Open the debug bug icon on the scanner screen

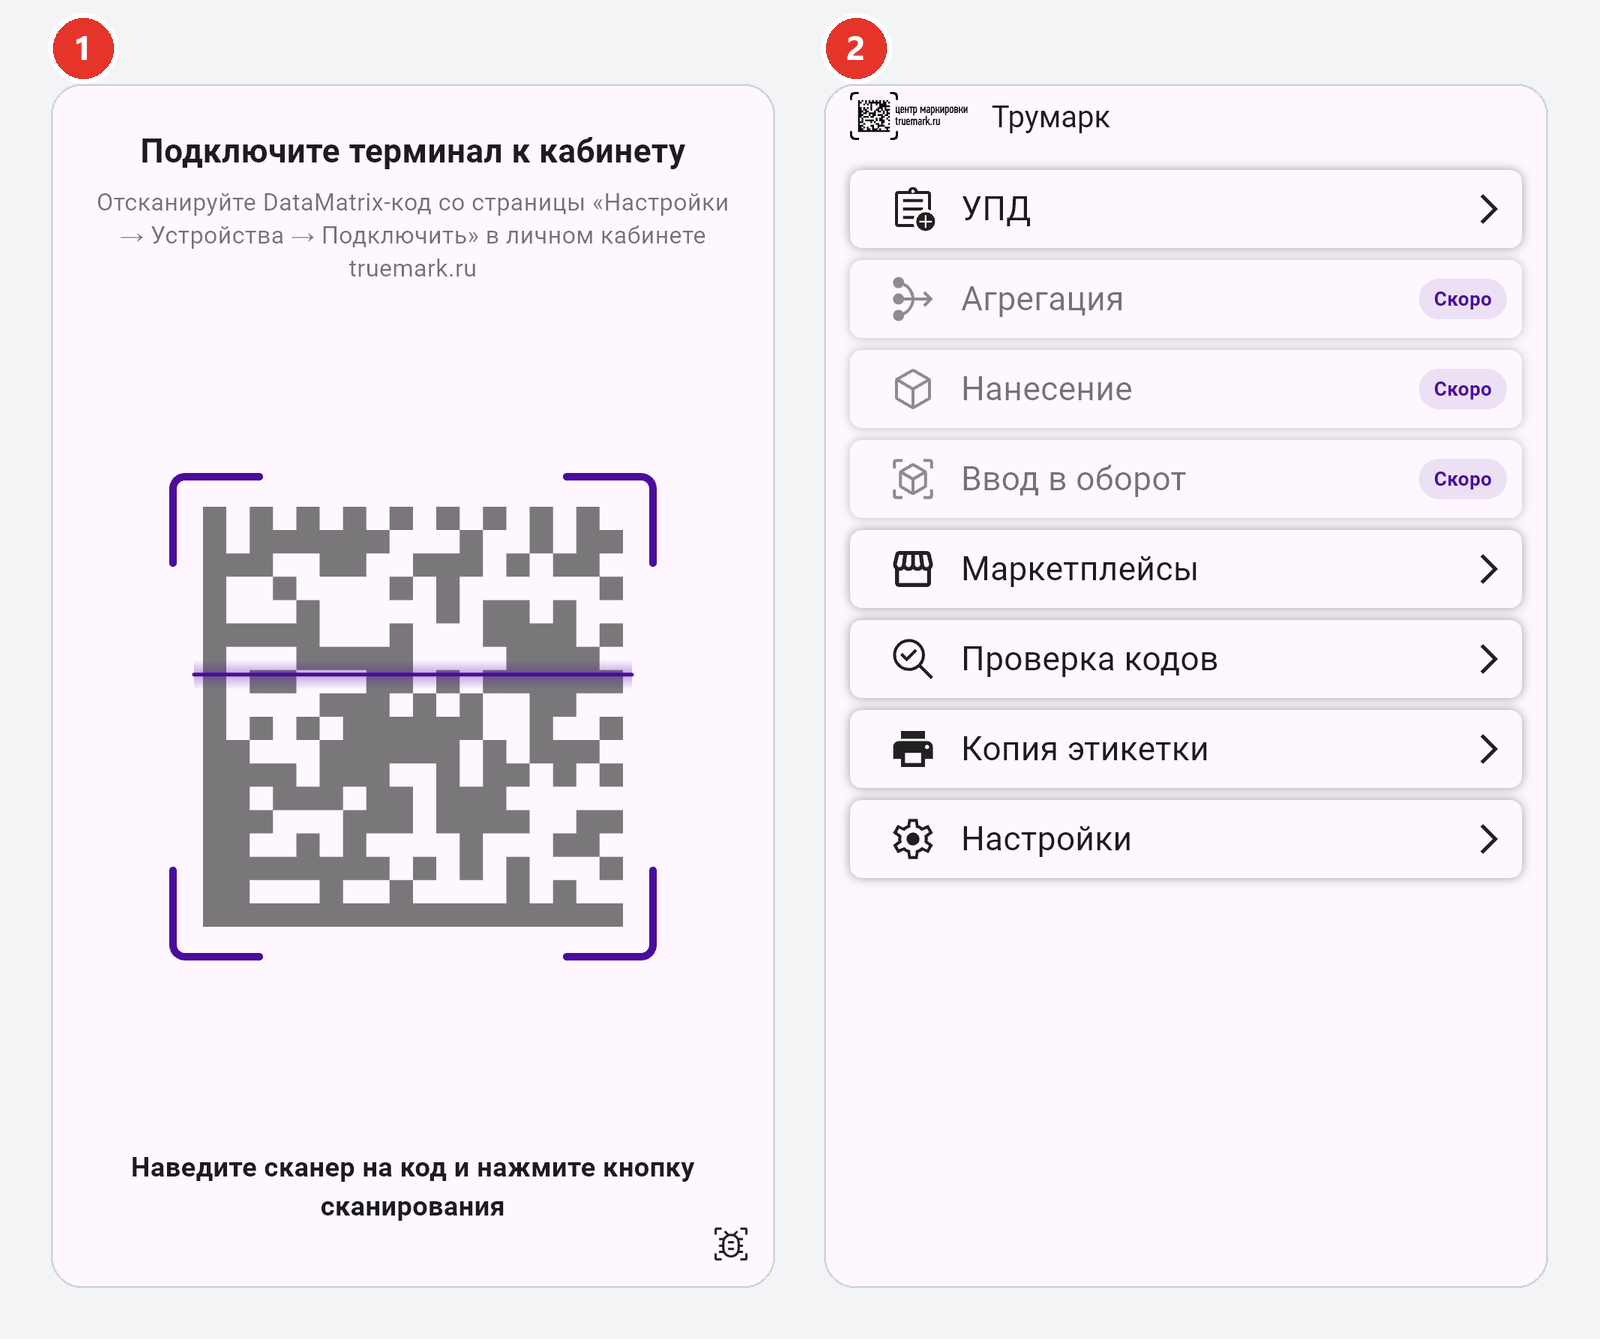pyautogui.click(x=731, y=1244)
